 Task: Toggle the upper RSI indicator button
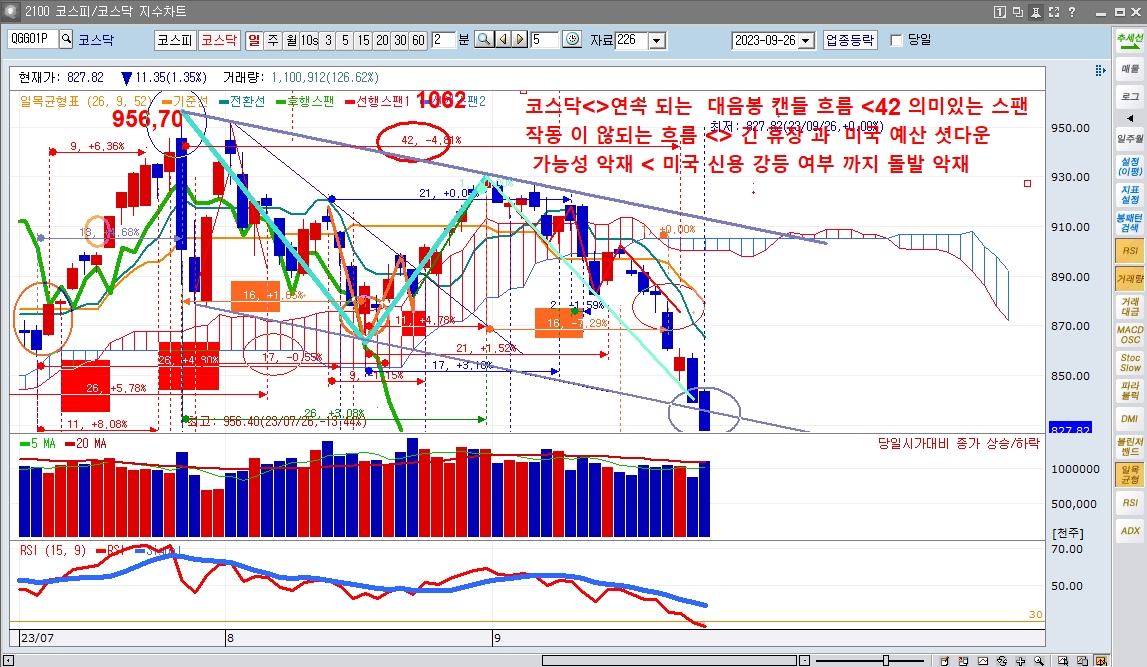[1129, 251]
